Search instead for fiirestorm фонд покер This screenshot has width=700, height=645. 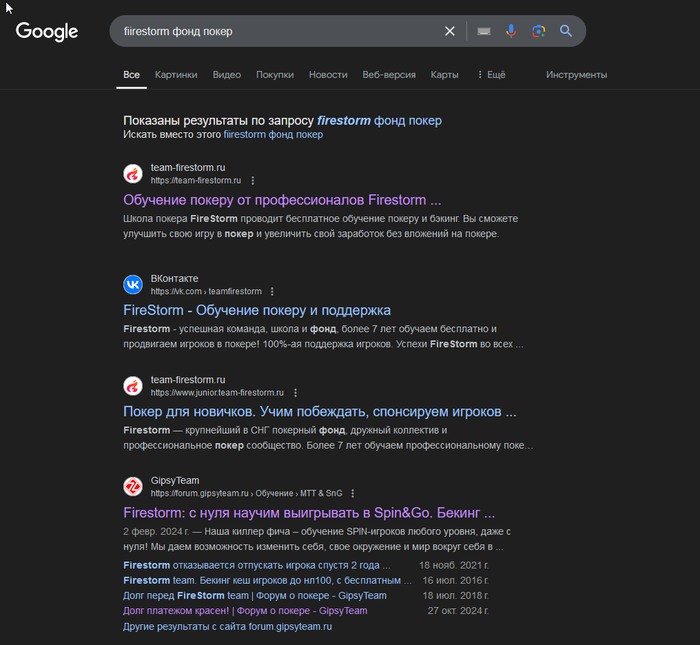273,134
